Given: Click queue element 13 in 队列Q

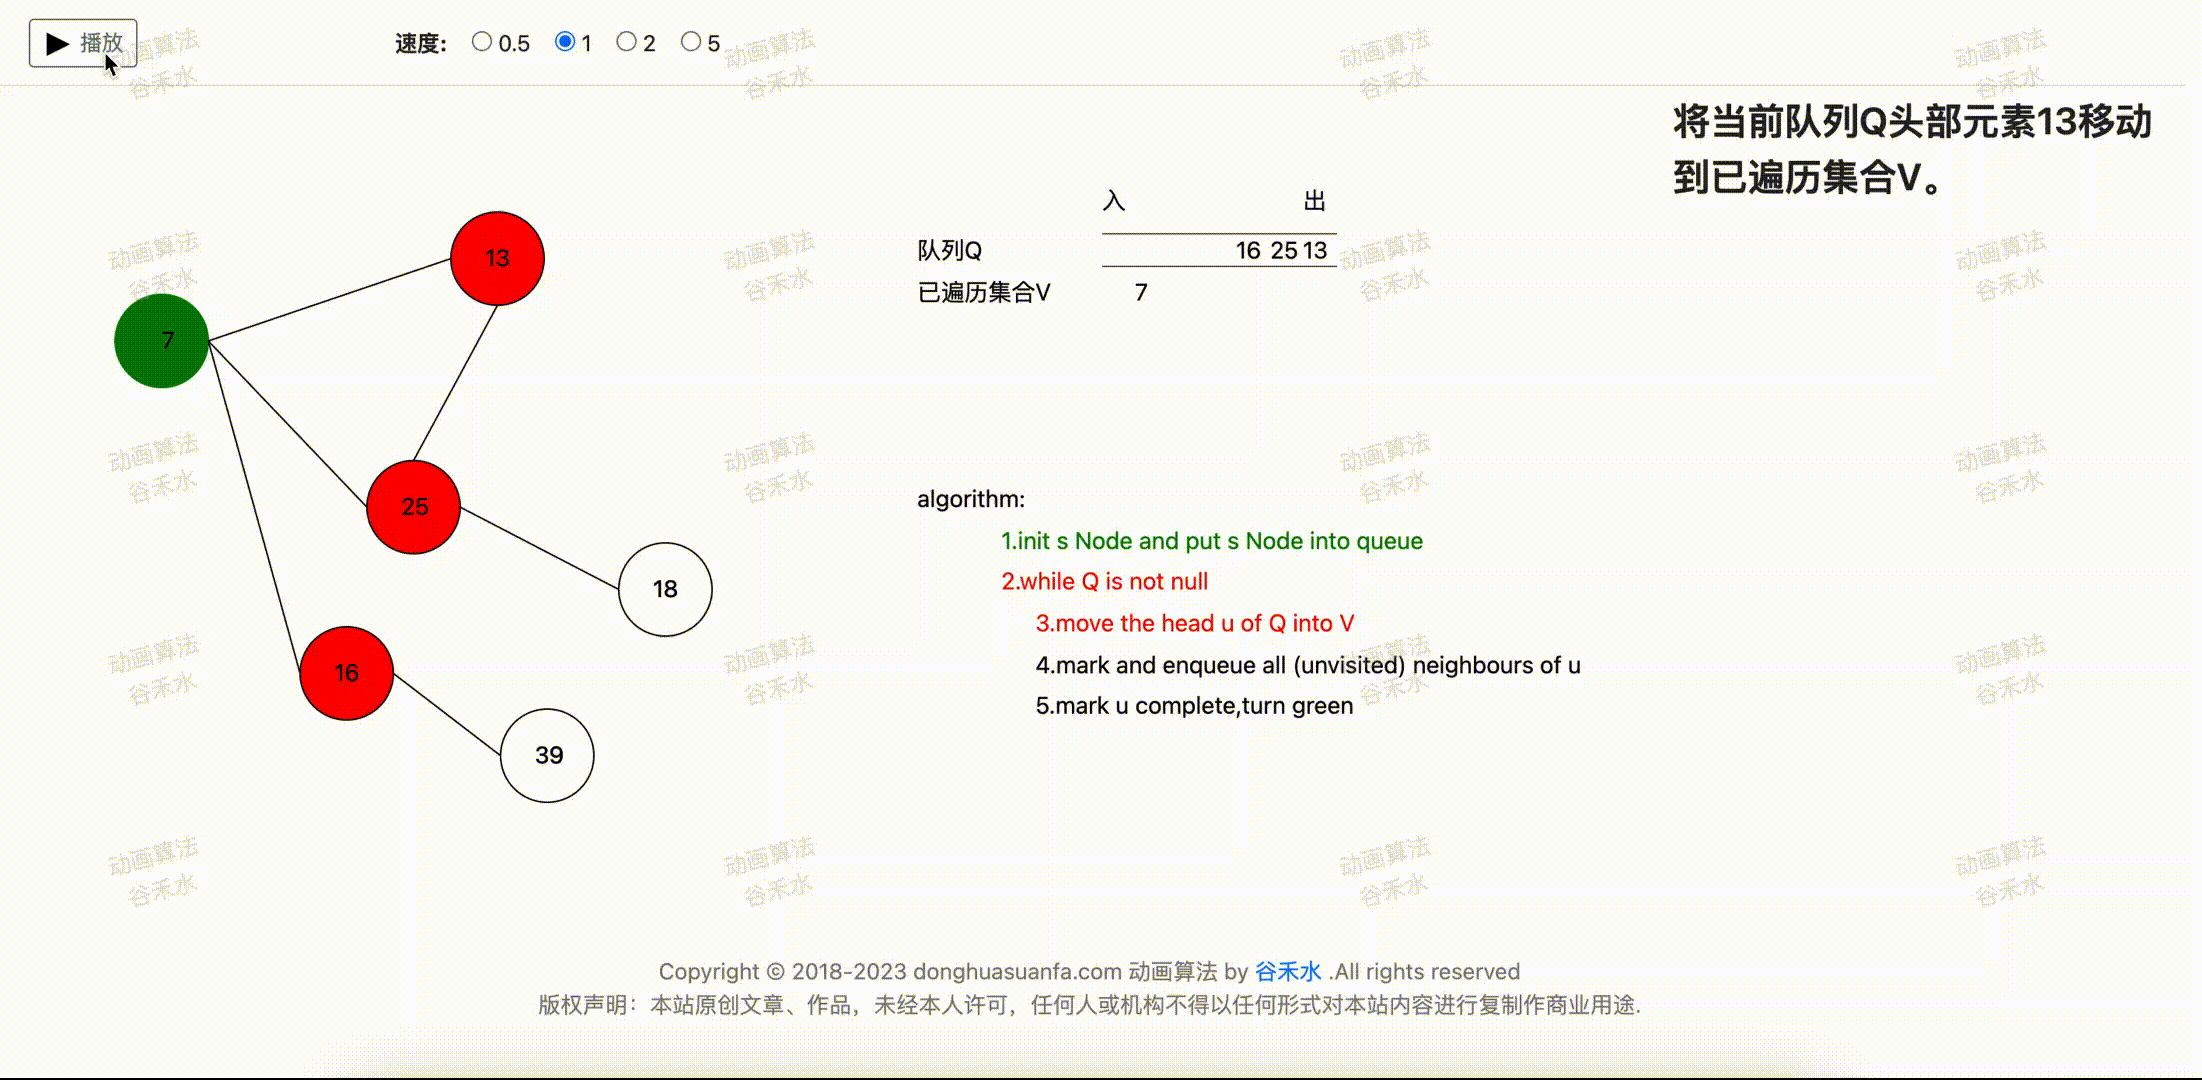Looking at the screenshot, I should (x=1315, y=250).
